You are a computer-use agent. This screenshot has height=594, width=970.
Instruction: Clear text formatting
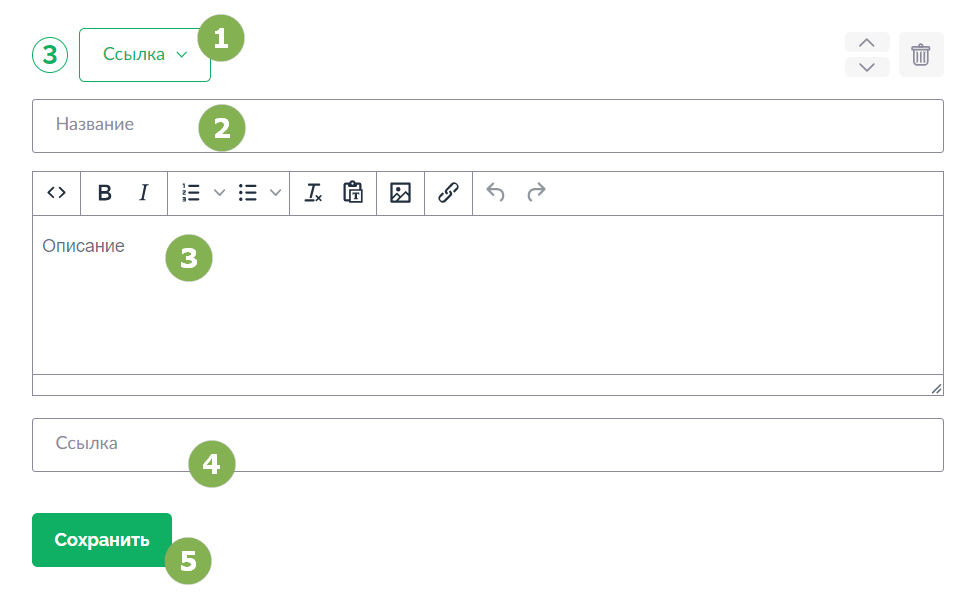point(313,193)
